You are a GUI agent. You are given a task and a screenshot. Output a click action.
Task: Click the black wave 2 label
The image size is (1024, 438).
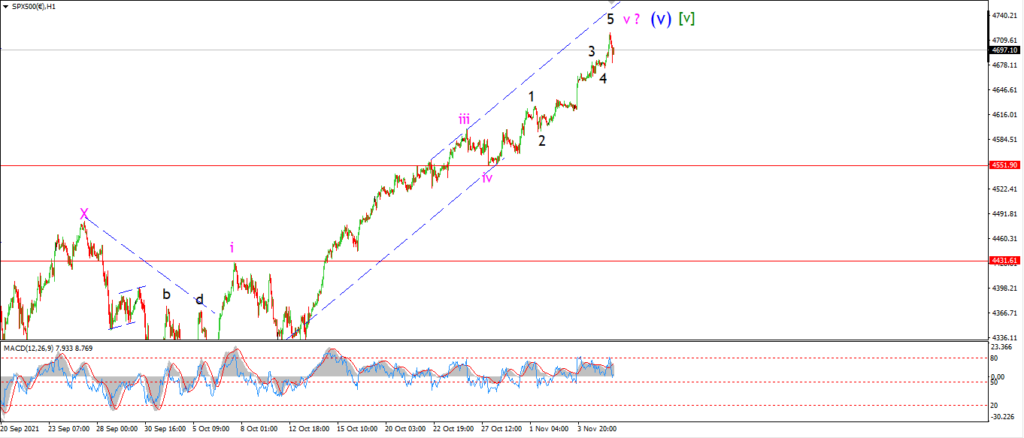(x=541, y=140)
